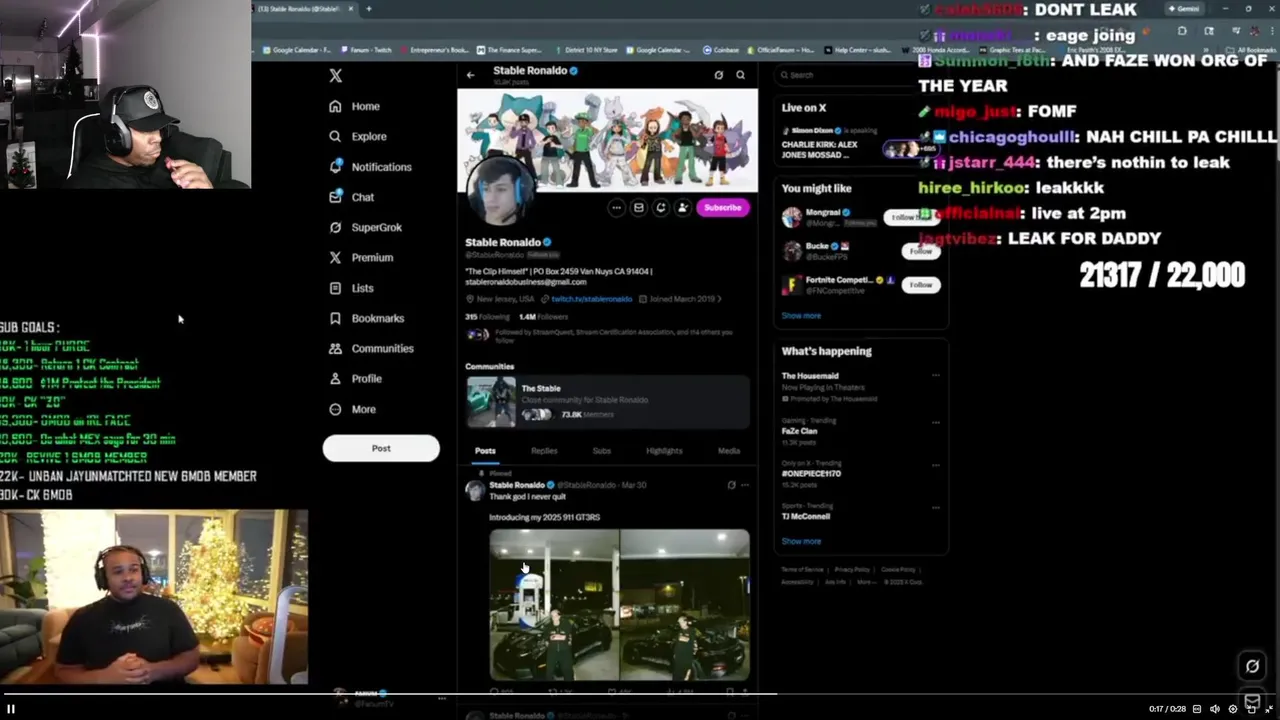Mute the video player volume
Image resolution: width=1280 pixels, height=720 pixels.
1215,709
